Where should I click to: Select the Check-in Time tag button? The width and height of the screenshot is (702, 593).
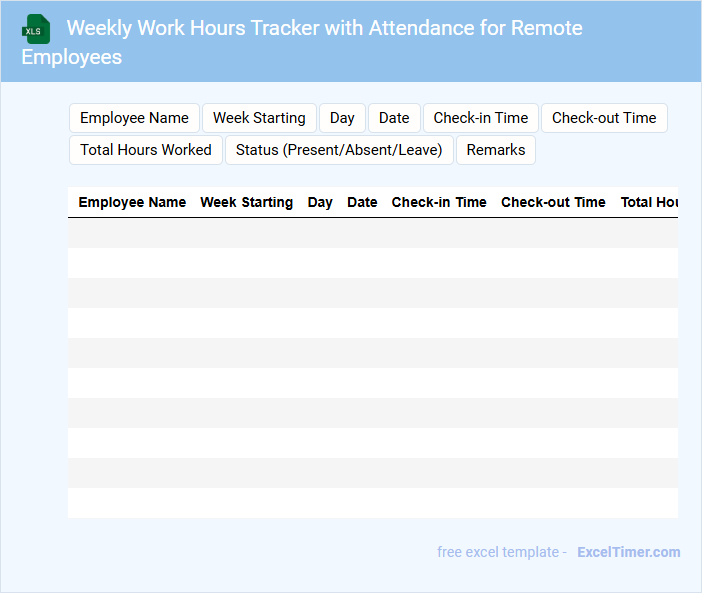481,118
